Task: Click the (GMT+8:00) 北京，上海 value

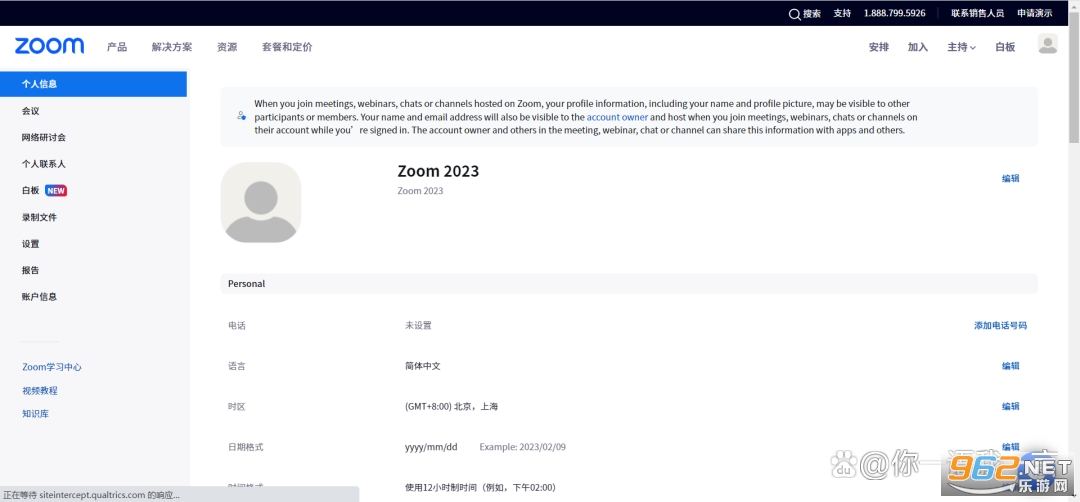Action: 452,406
